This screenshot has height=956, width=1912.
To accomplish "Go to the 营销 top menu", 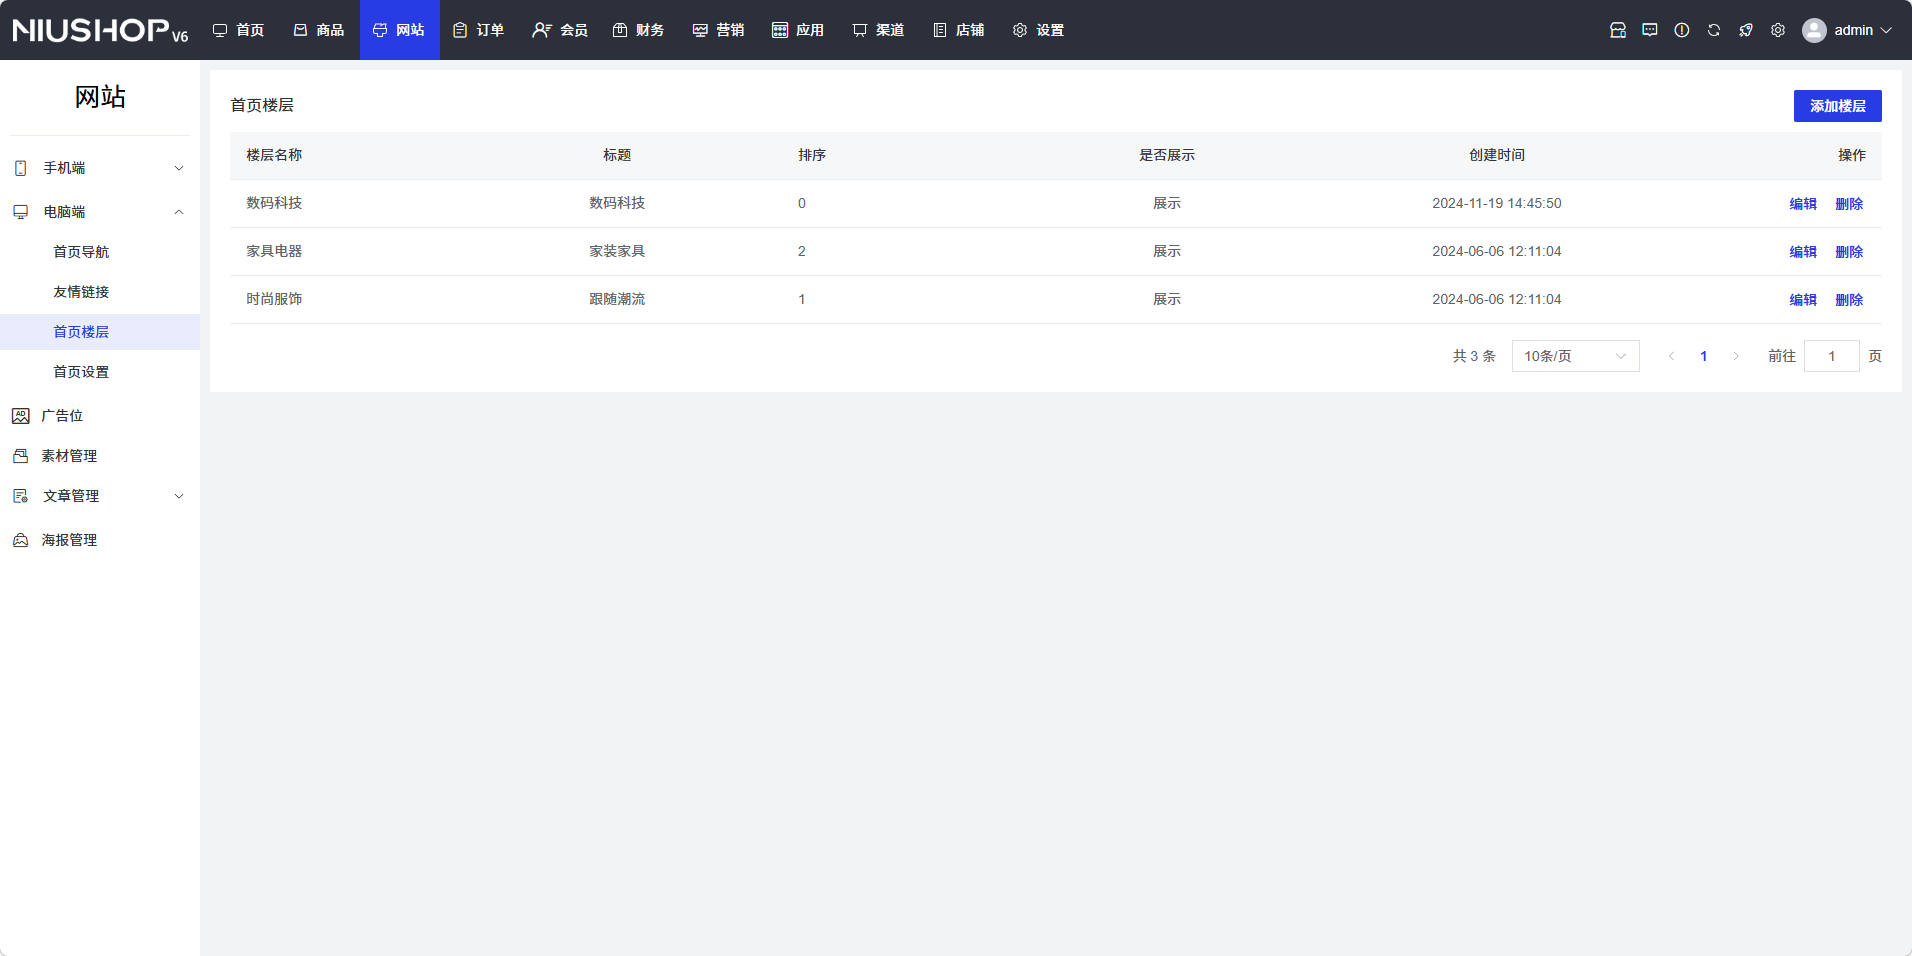I will click(x=718, y=30).
